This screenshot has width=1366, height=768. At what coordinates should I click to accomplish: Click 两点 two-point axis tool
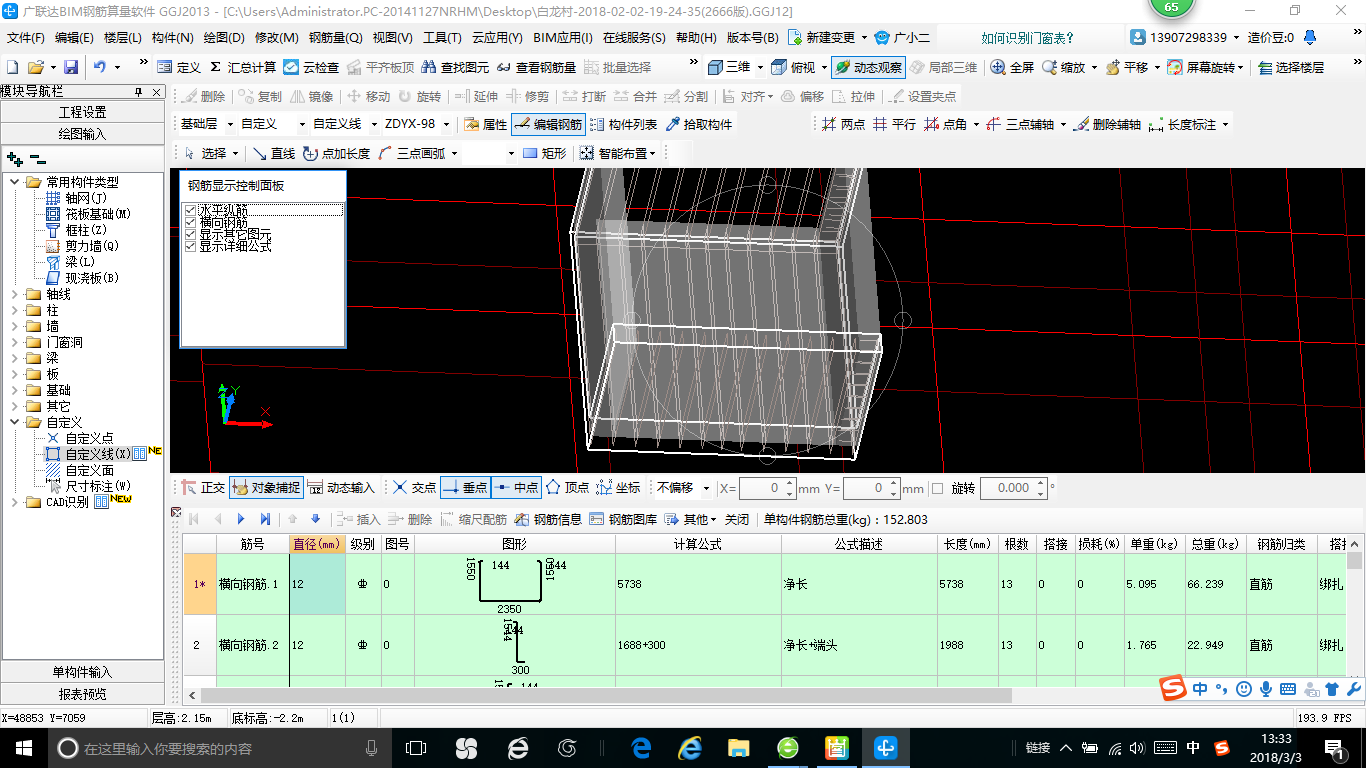pyautogui.click(x=843, y=124)
